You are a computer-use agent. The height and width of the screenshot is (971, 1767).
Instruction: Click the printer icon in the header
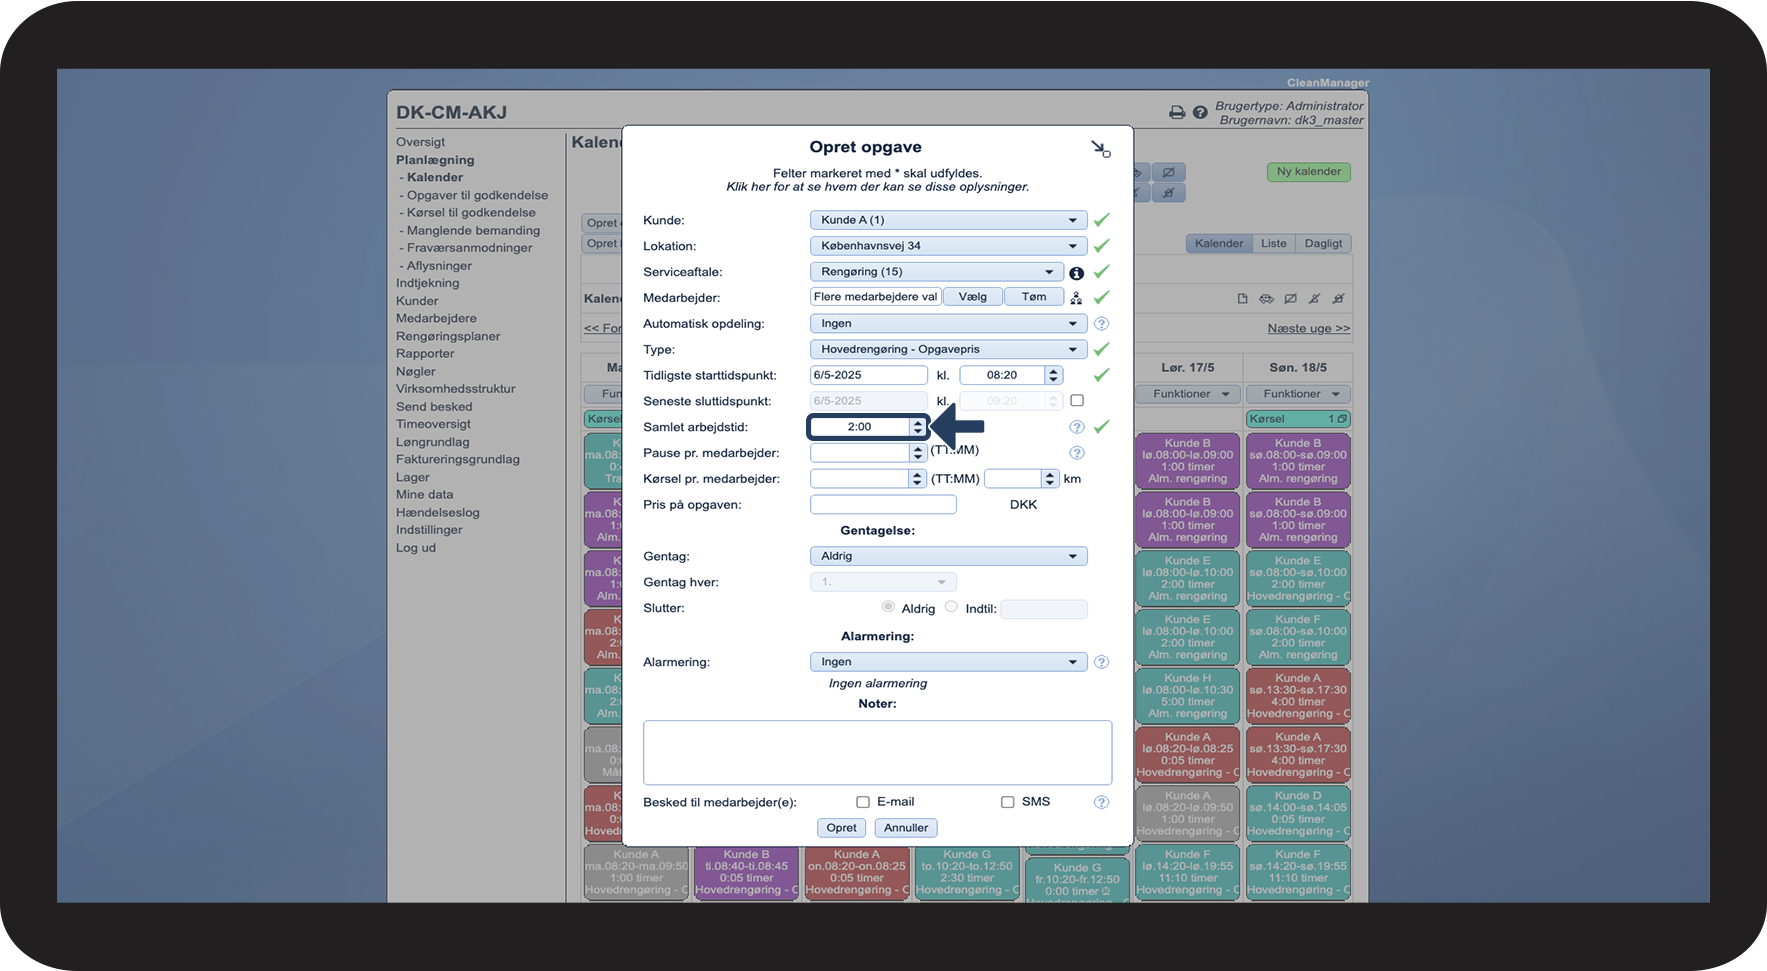coord(1177,113)
